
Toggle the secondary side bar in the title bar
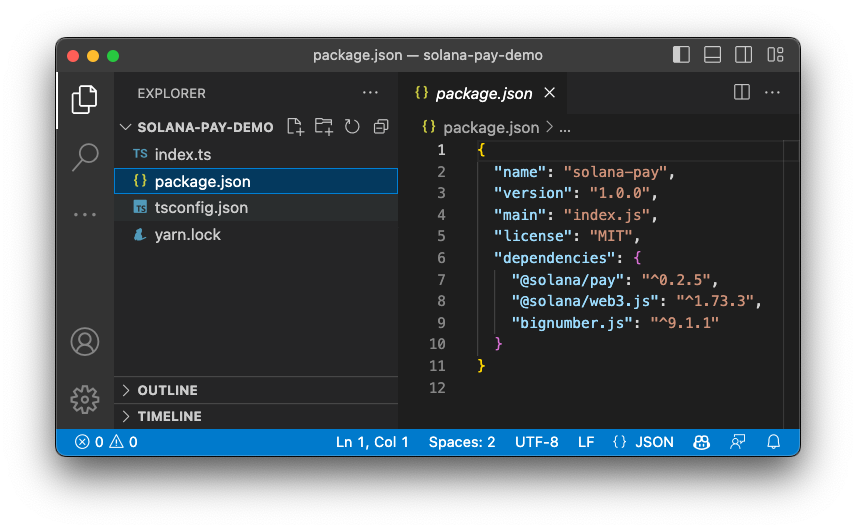[x=744, y=55]
